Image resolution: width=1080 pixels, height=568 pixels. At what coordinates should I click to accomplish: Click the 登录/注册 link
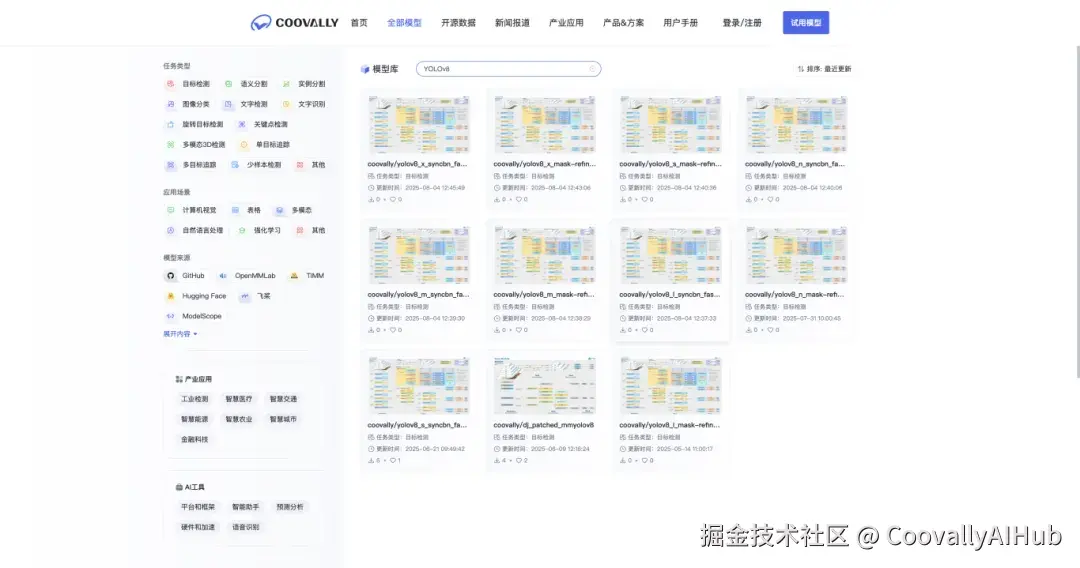click(742, 23)
